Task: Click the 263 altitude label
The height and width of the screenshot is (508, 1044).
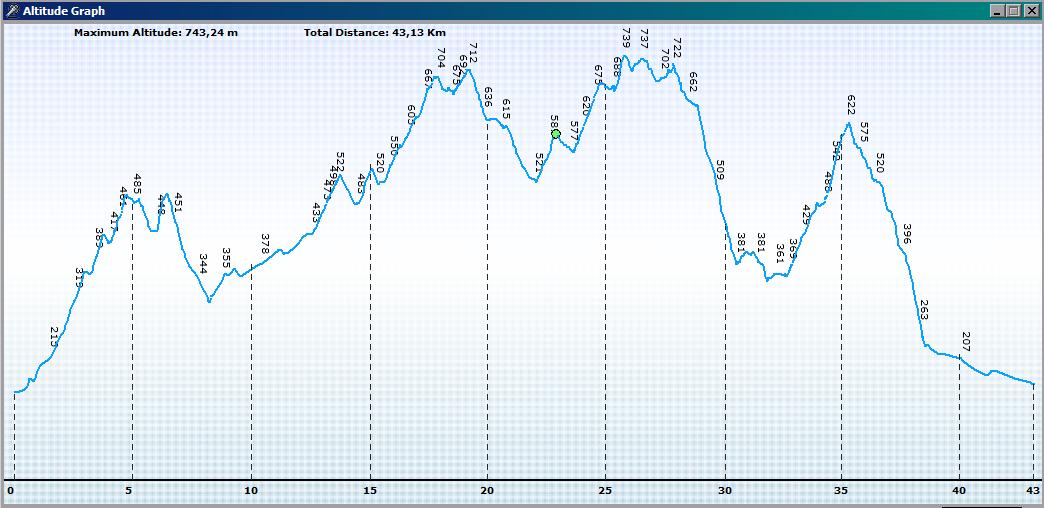Action: (x=923, y=310)
